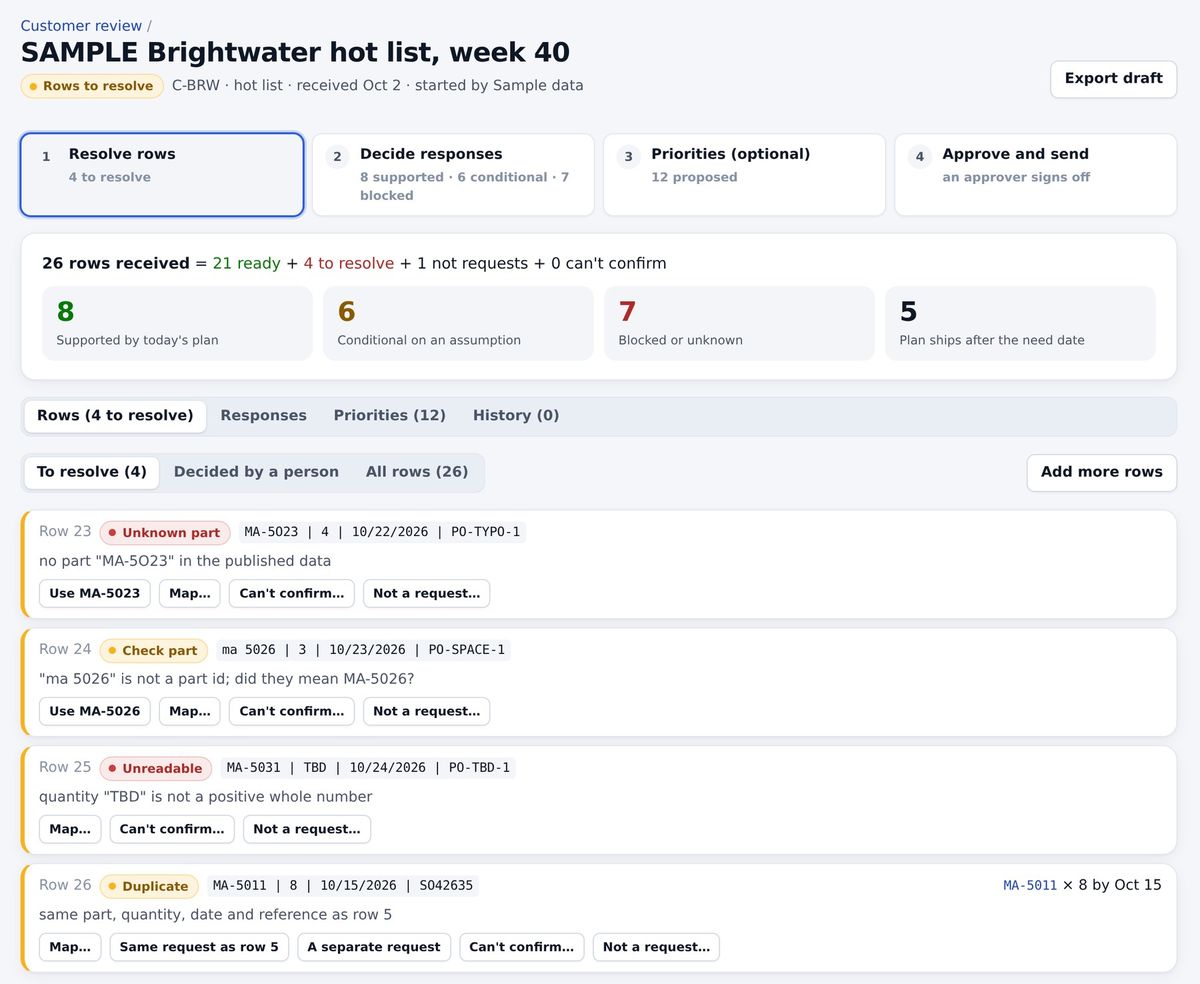Click the SAMPLE Brightwater hot list heading
Viewport: 1200px width, 984px height.
click(x=295, y=52)
